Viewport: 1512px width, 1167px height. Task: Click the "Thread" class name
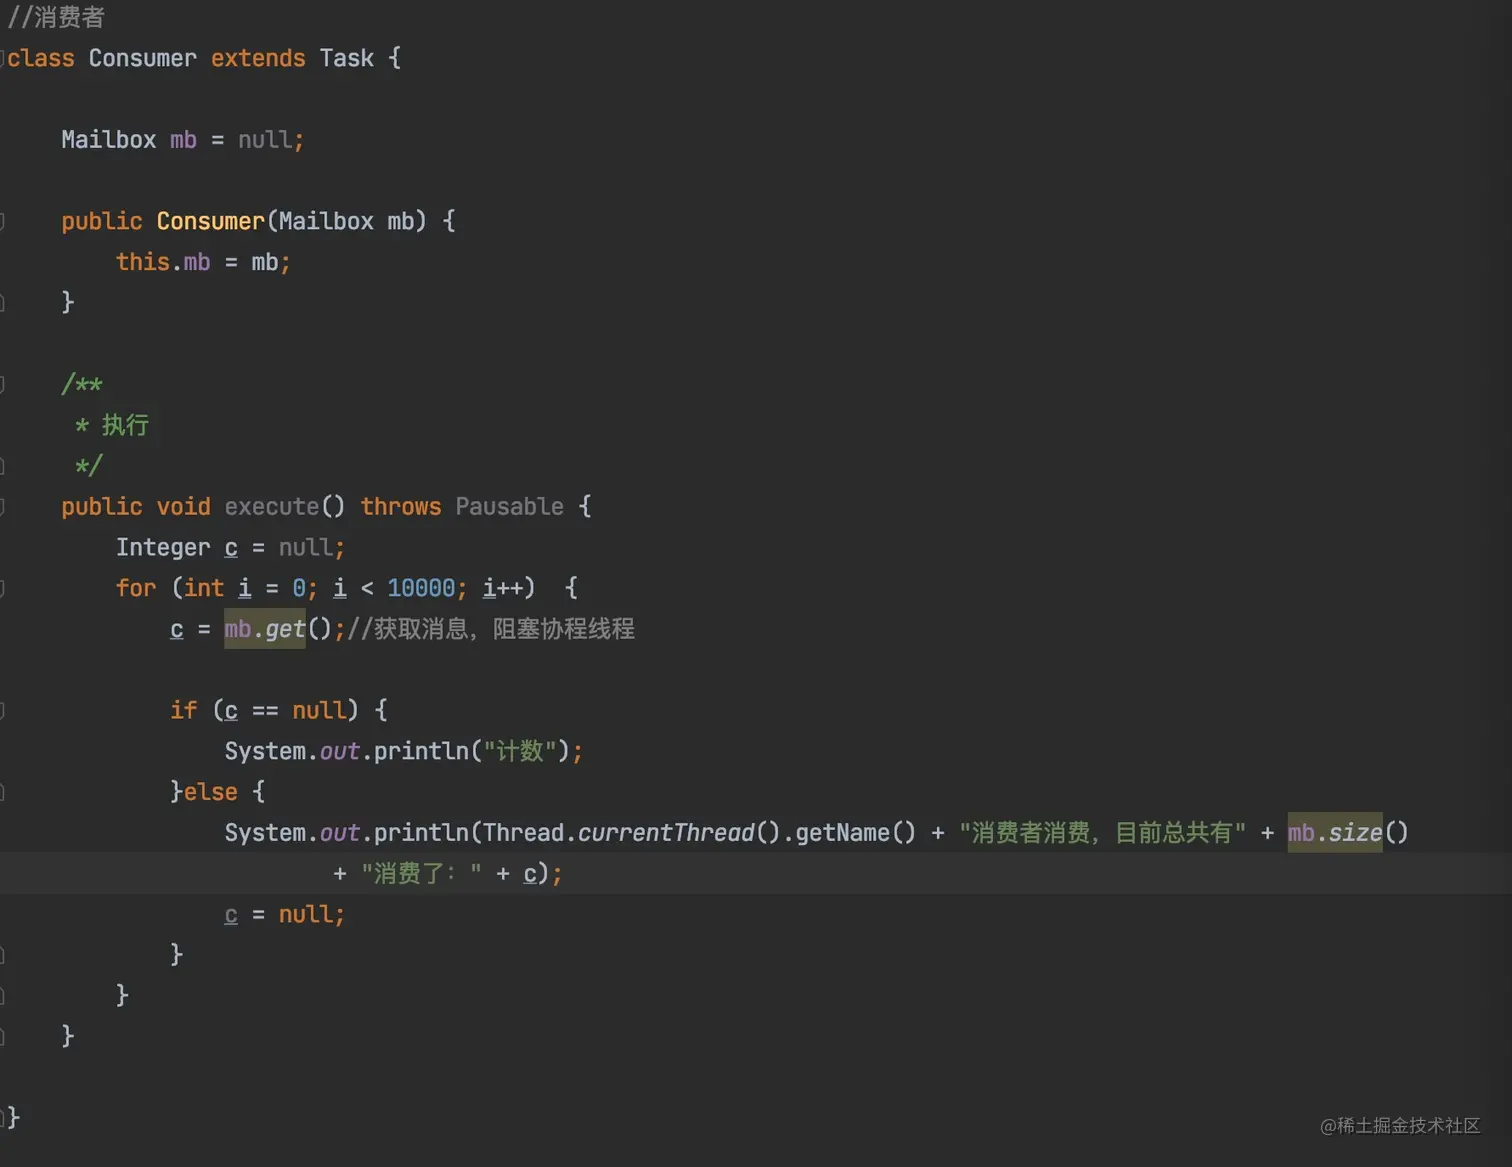(x=523, y=833)
